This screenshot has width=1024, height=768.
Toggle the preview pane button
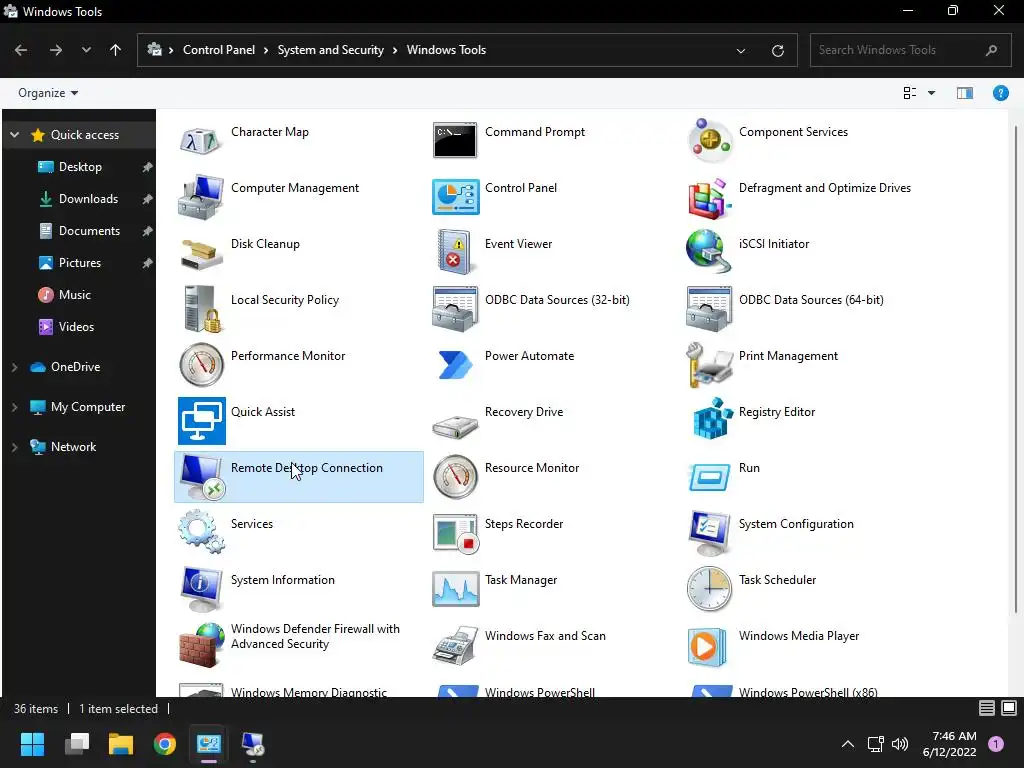pyautogui.click(x=965, y=93)
